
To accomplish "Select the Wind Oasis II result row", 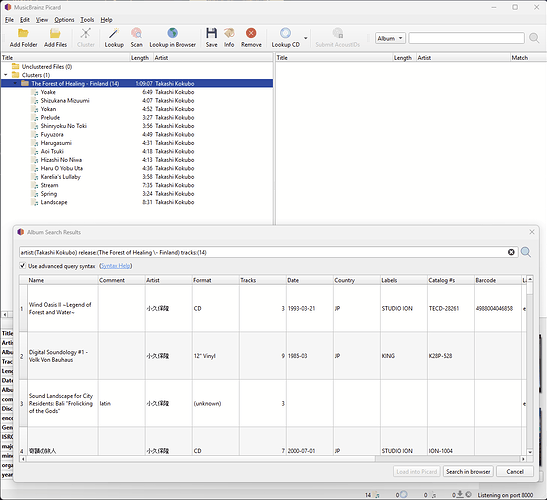I will click(273, 308).
